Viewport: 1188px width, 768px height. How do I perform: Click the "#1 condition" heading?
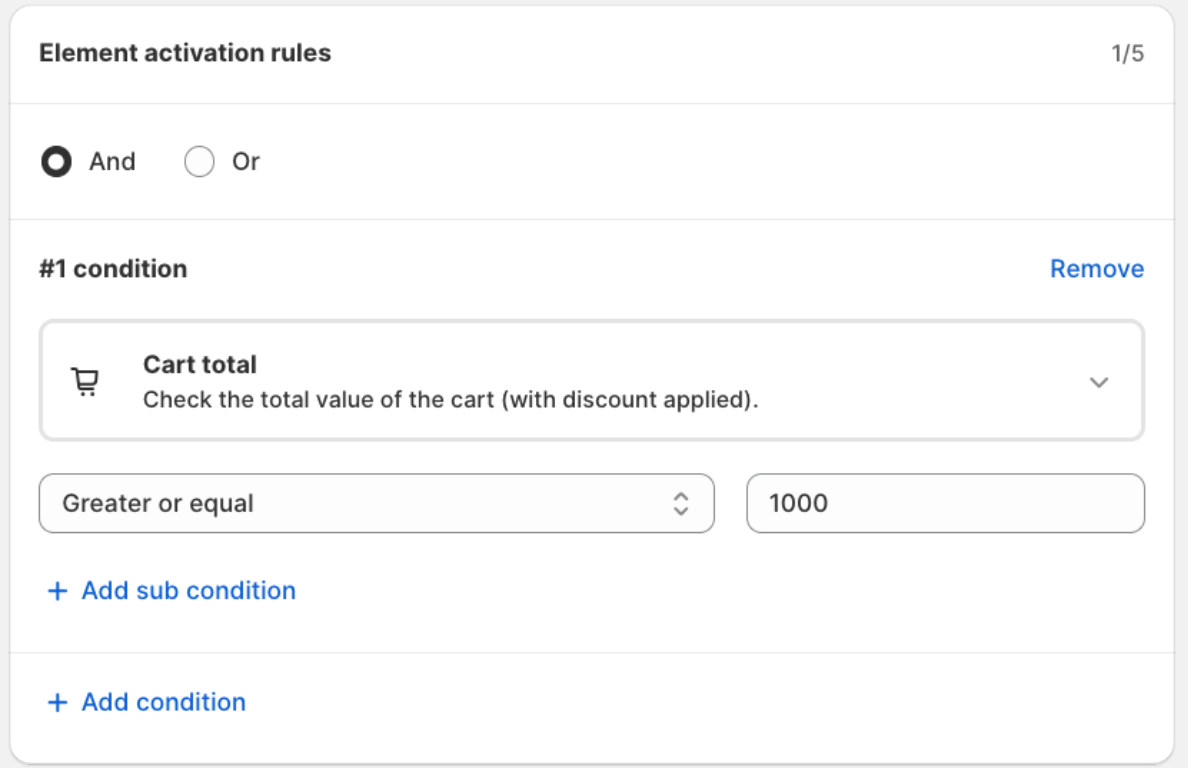pyautogui.click(x=113, y=269)
